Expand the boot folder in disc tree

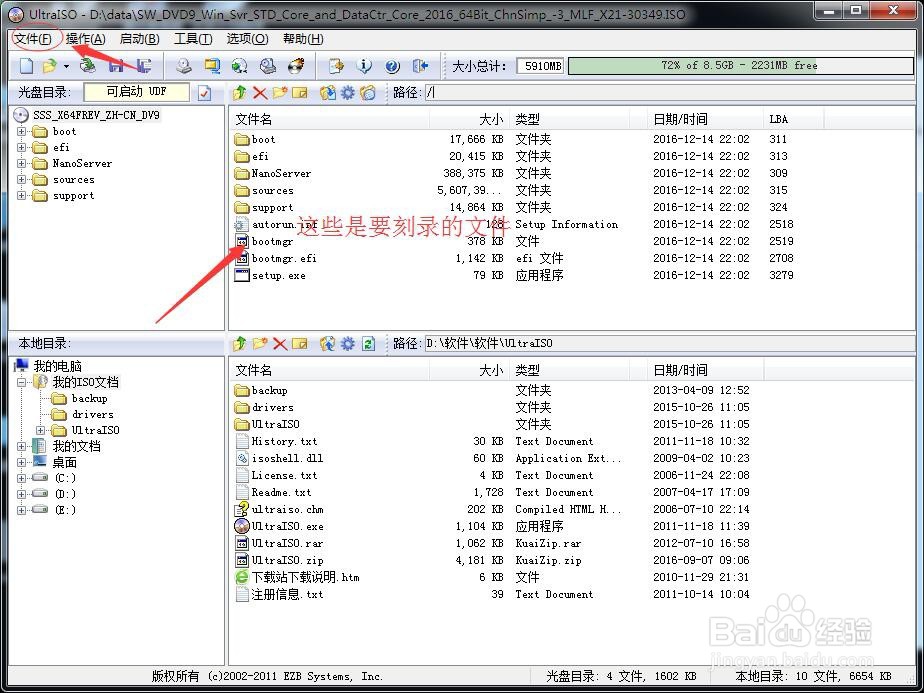pos(22,131)
